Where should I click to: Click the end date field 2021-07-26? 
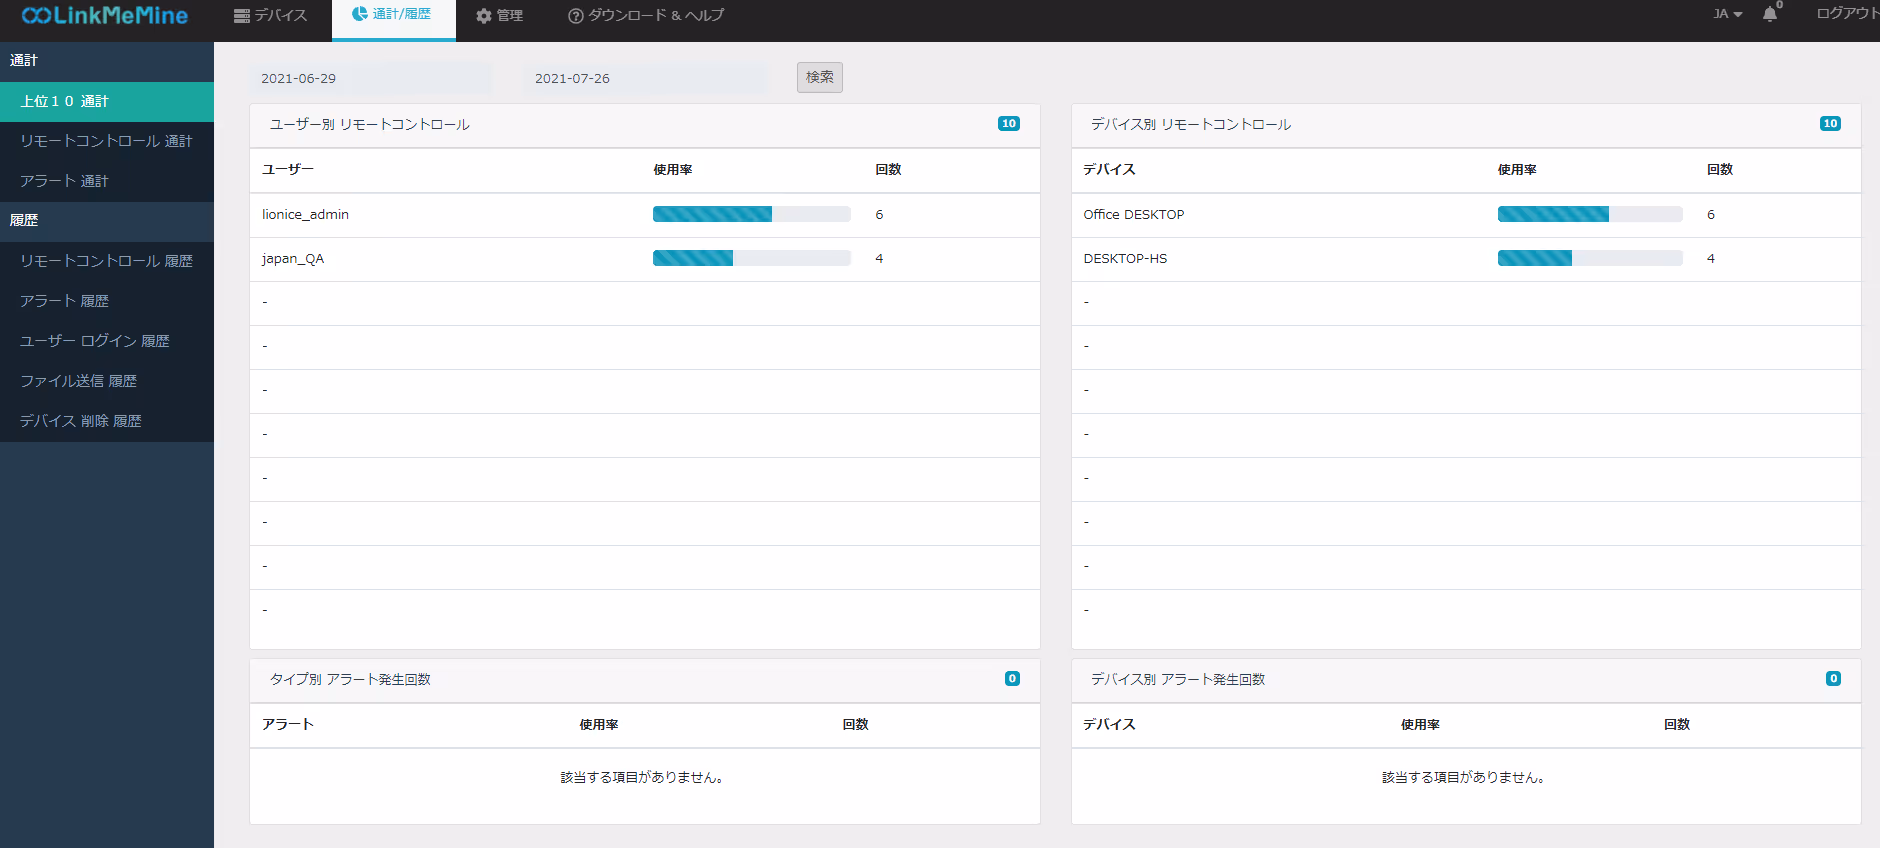coord(644,78)
